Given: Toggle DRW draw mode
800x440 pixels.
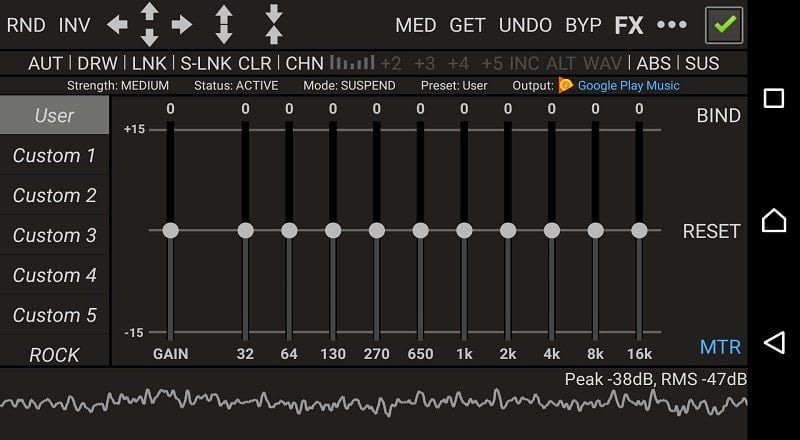Looking at the screenshot, I should pos(97,63).
